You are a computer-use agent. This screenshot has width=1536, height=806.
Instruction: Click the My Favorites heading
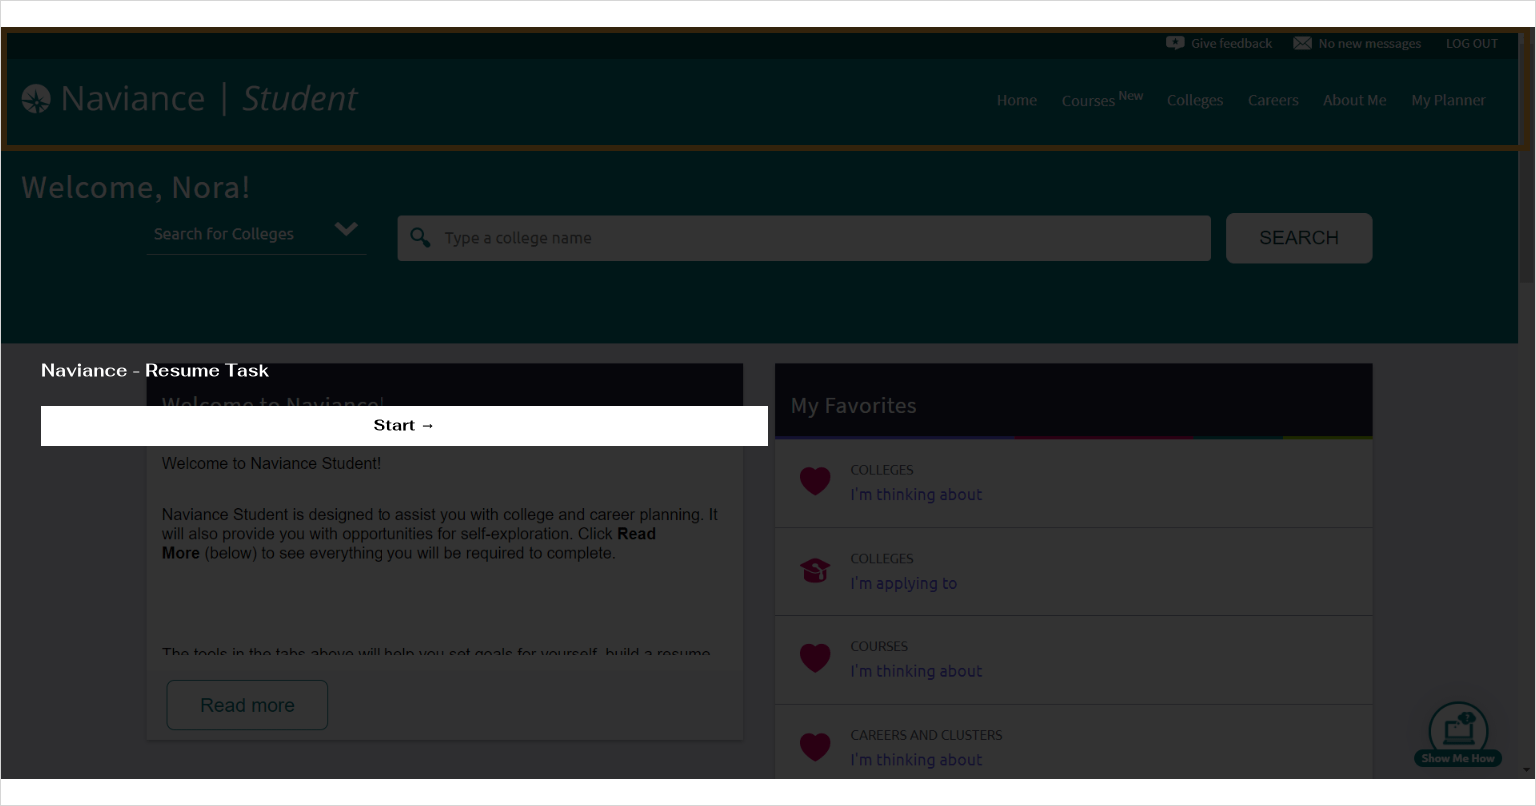click(853, 406)
